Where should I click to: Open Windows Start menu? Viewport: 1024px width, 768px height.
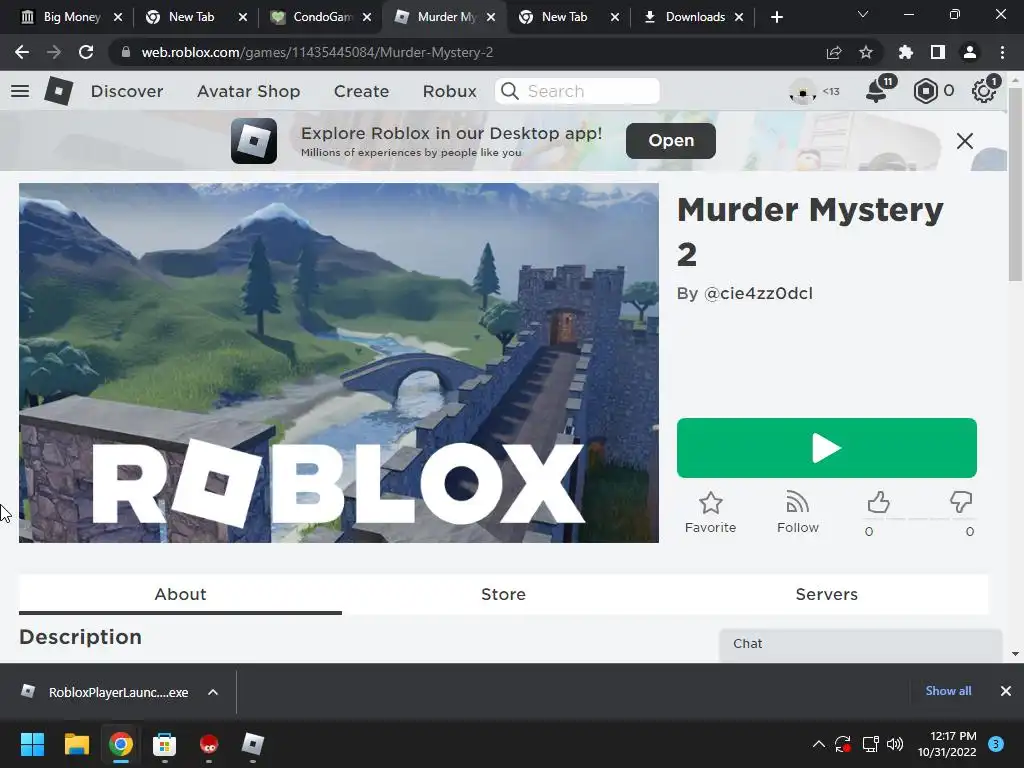tap(32, 744)
